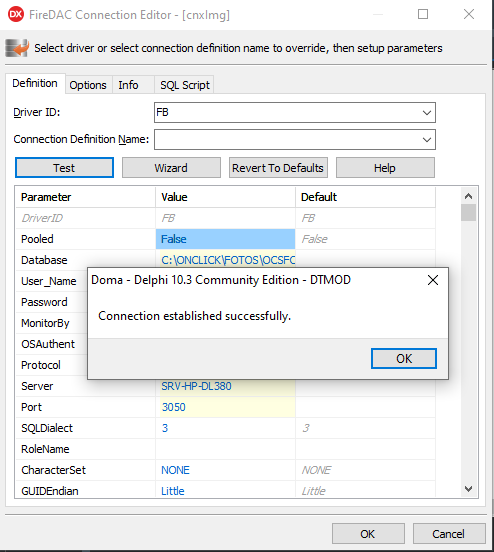The width and height of the screenshot is (494, 552).
Task: Select the MonitorBy parameter row label
Action: point(45,323)
